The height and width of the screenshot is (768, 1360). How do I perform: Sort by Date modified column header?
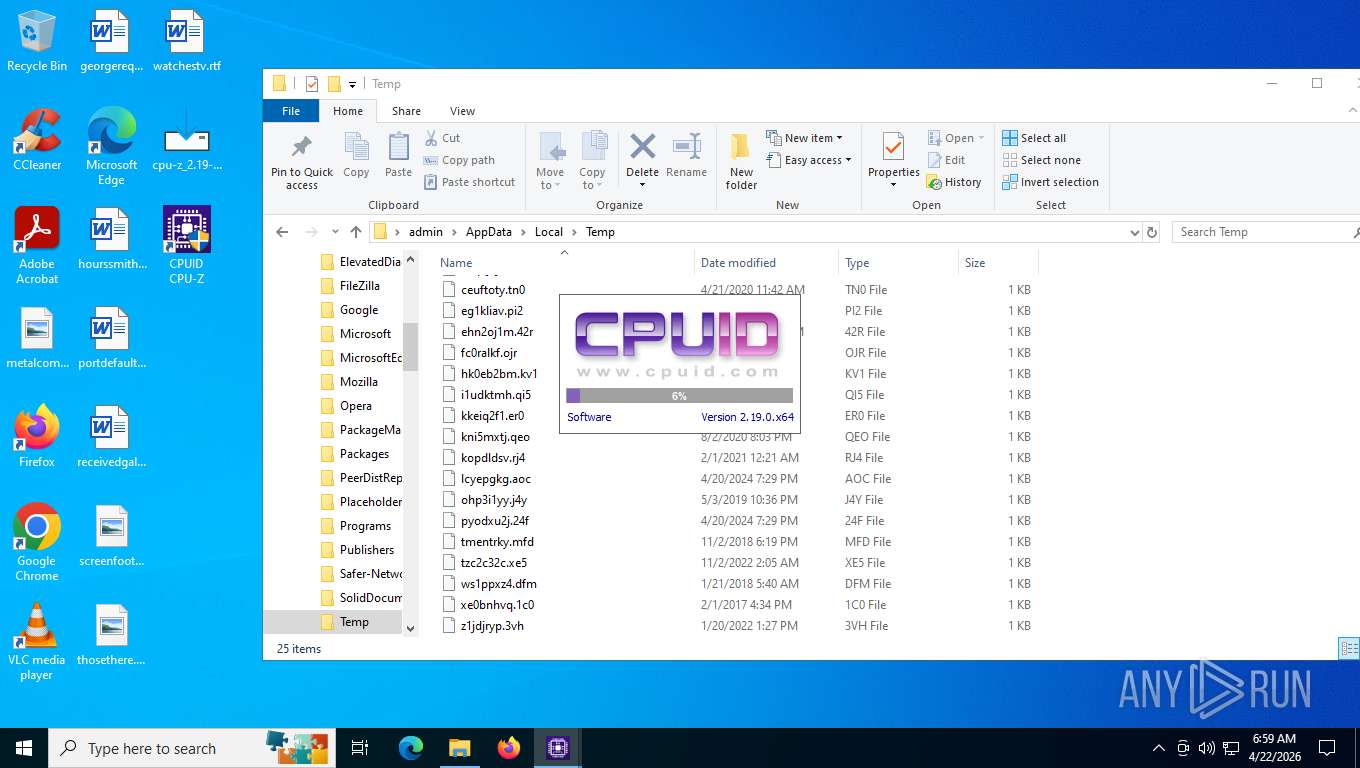click(x=766, y=263)
